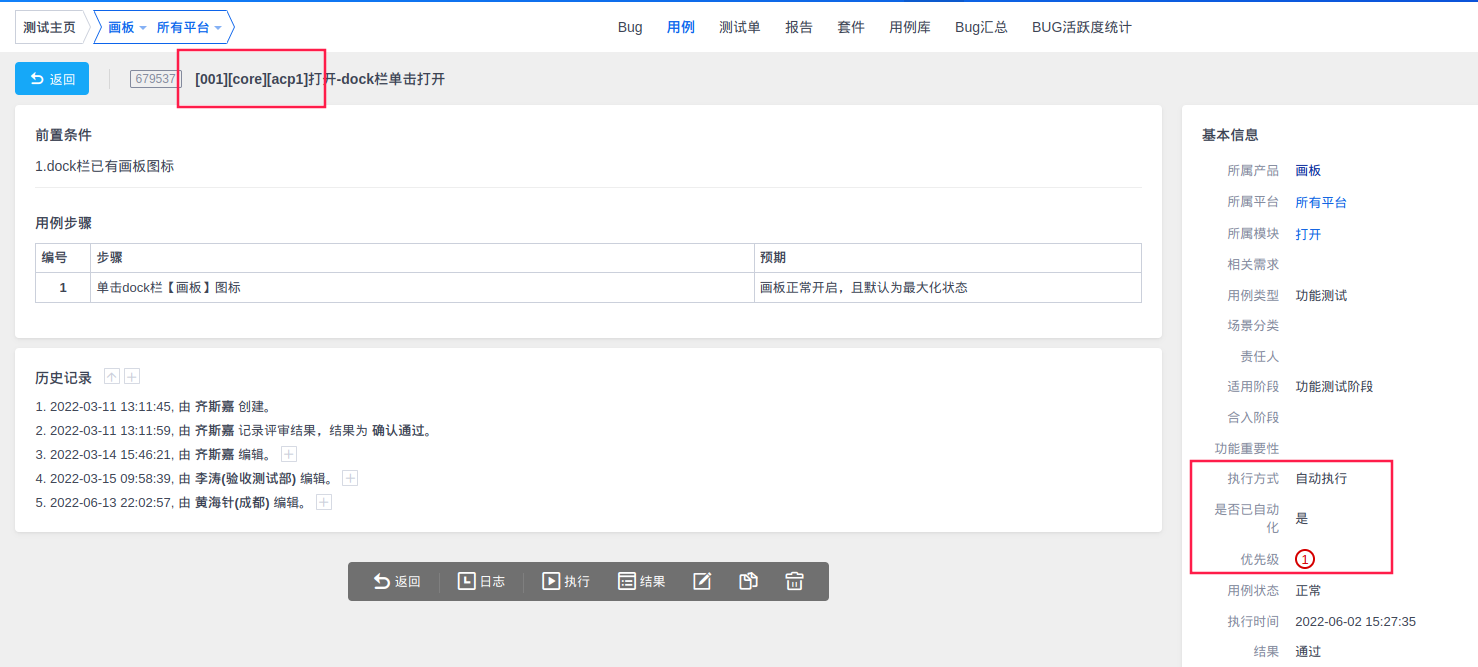Open the 测试单 tab

pos(739,27)
